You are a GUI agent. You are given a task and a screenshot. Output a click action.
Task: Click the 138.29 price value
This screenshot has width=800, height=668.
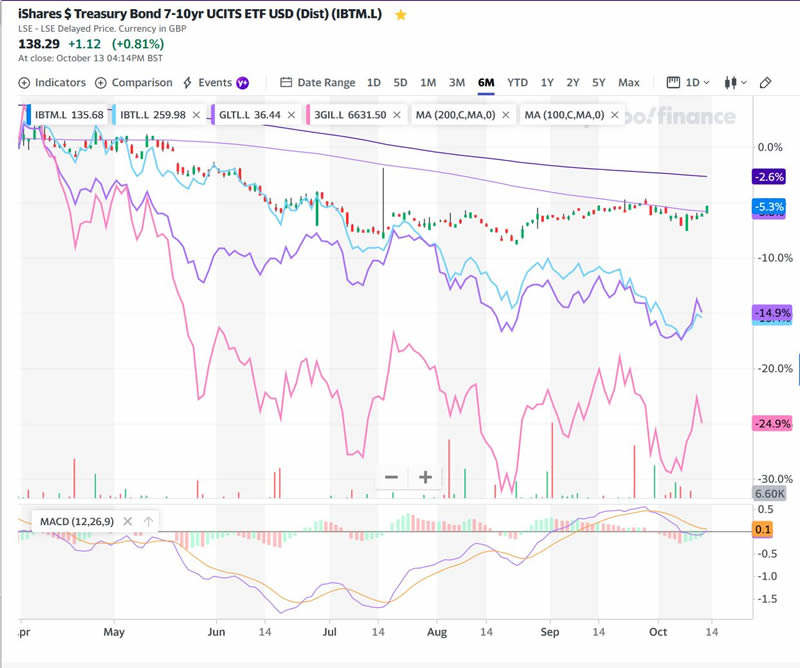tap(39, 44)
